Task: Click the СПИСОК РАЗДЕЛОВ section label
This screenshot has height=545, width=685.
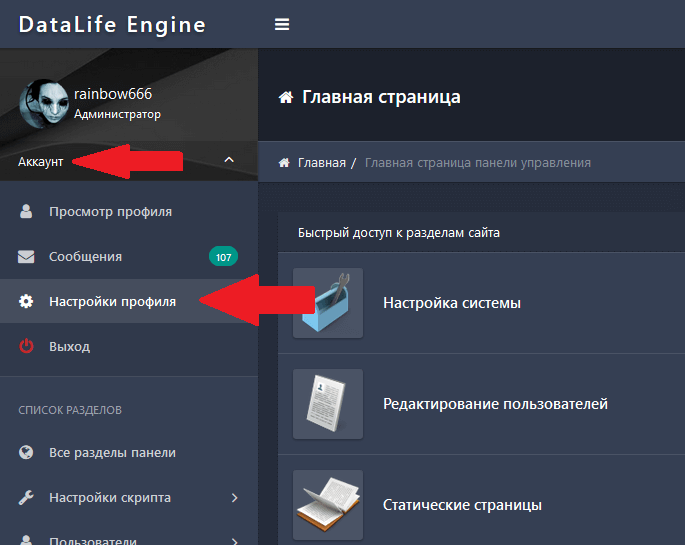Action: [70, 410]
